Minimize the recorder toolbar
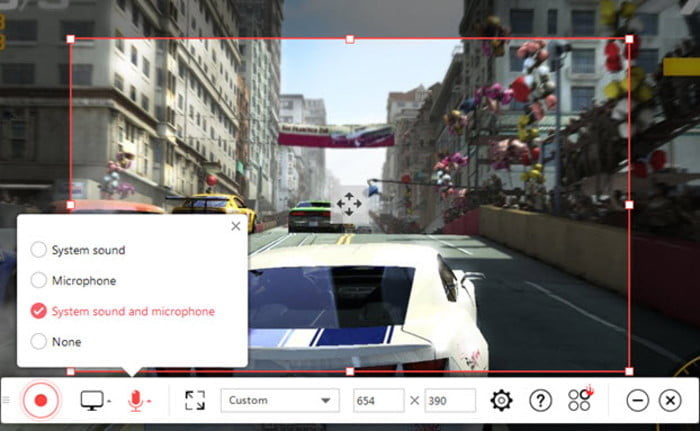The image size is (700, 431). [637, 401]
